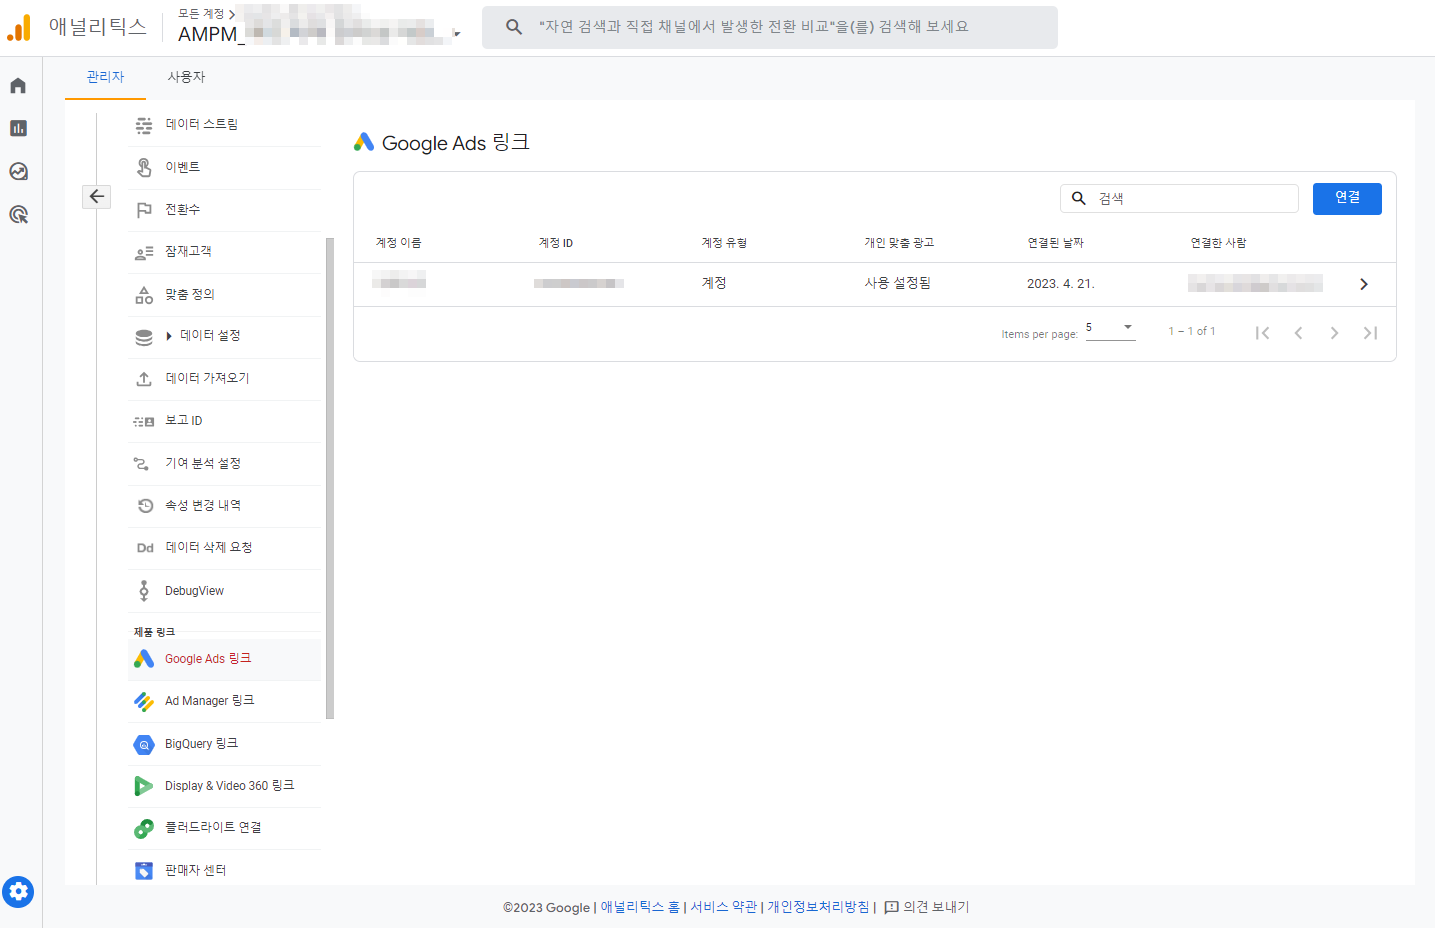Image resolution: width=1435 pixels, height=928 pixels.
Task: Click the blue 연결 button
Action: (x=1347, y=198)
